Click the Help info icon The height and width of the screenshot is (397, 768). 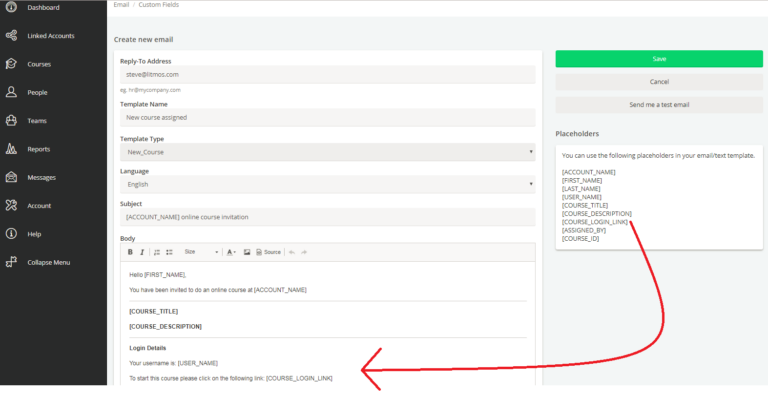coord(11,234)
